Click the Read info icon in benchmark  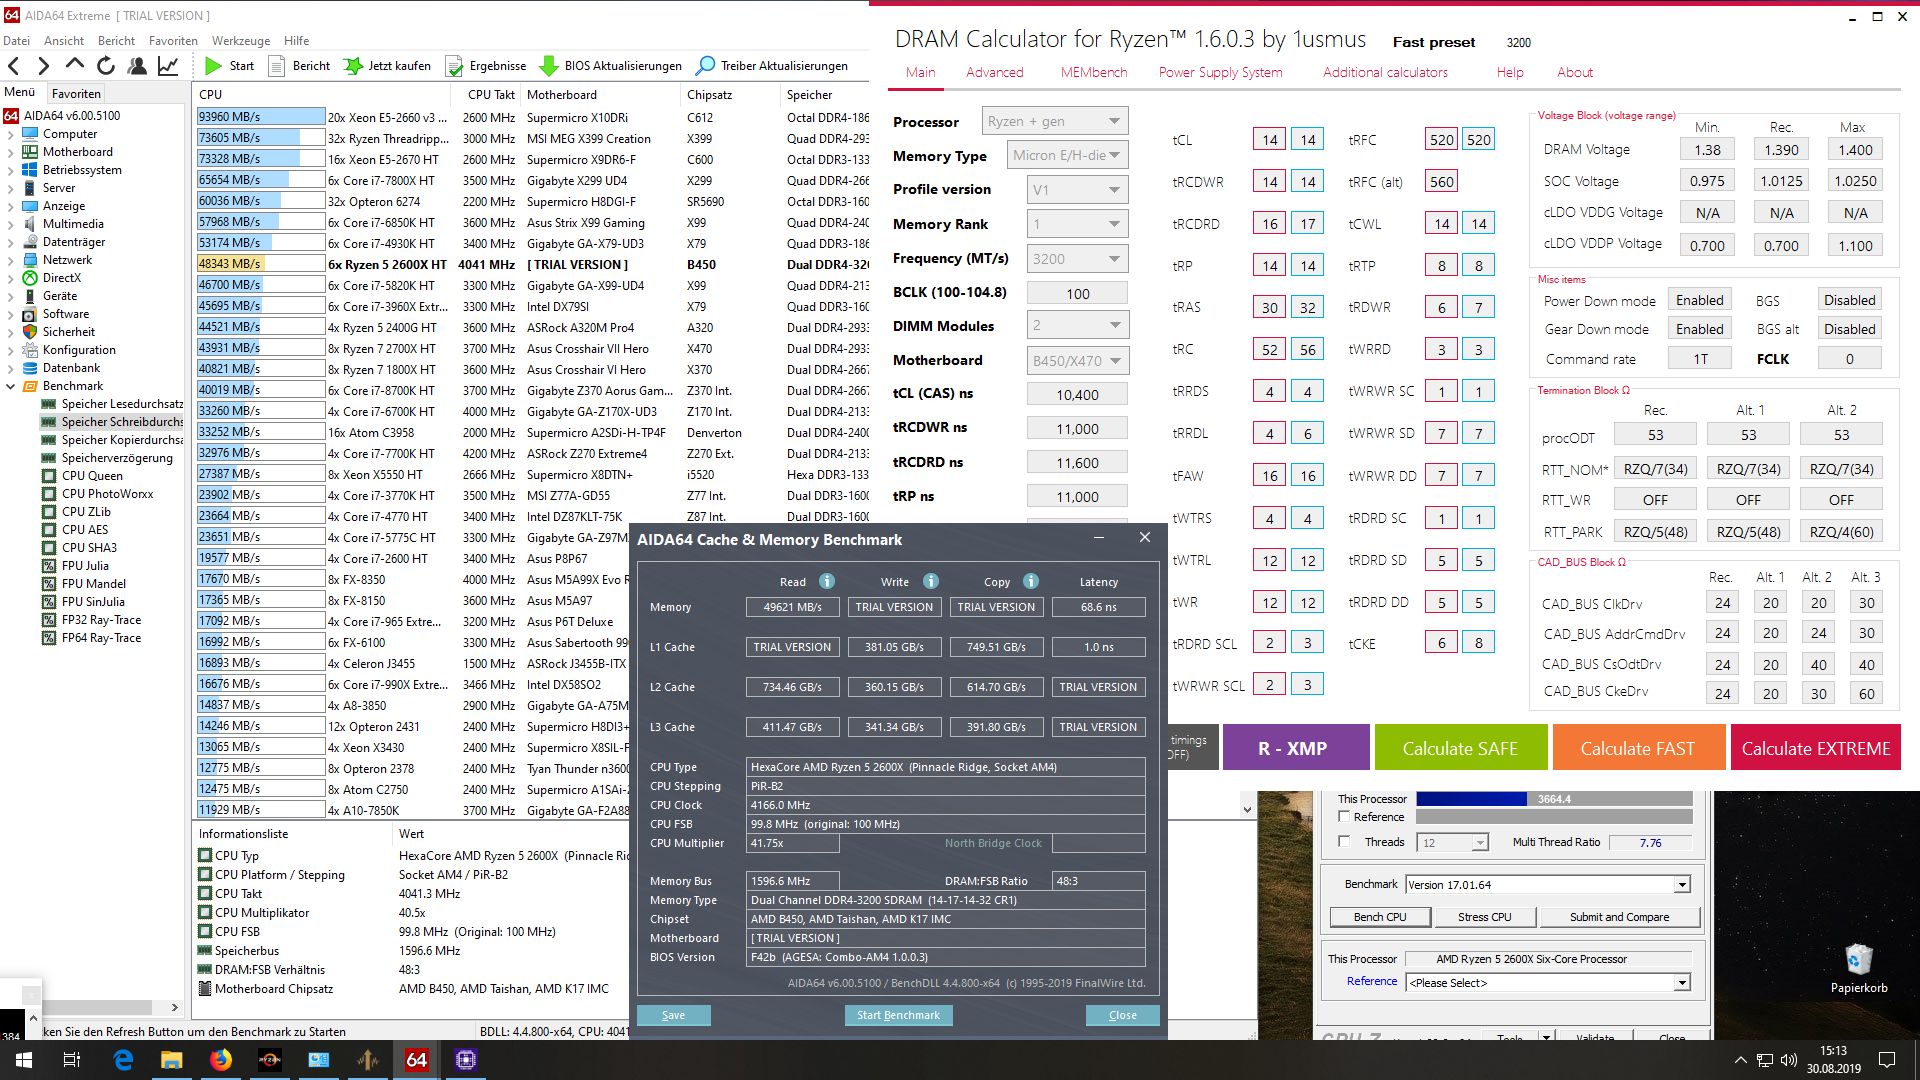(x=827, y=581)
